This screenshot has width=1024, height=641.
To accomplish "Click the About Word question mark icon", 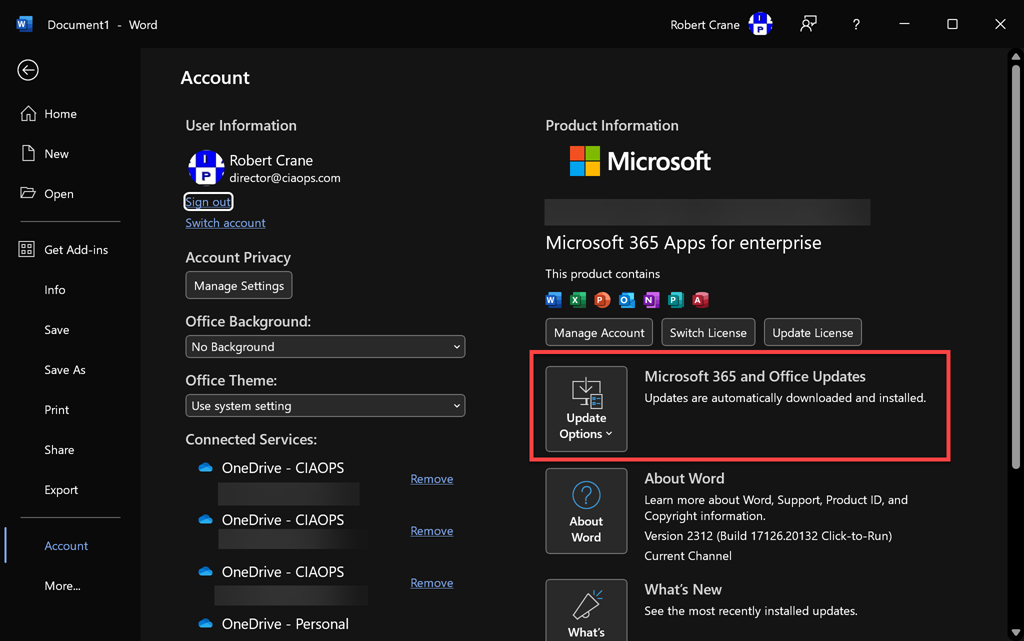I will click(586, 496).
